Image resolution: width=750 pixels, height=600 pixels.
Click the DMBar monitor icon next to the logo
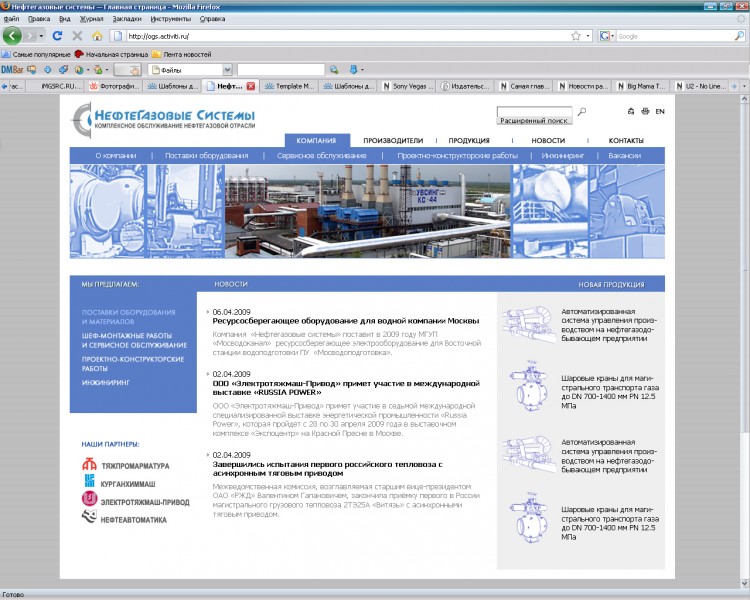32,70
